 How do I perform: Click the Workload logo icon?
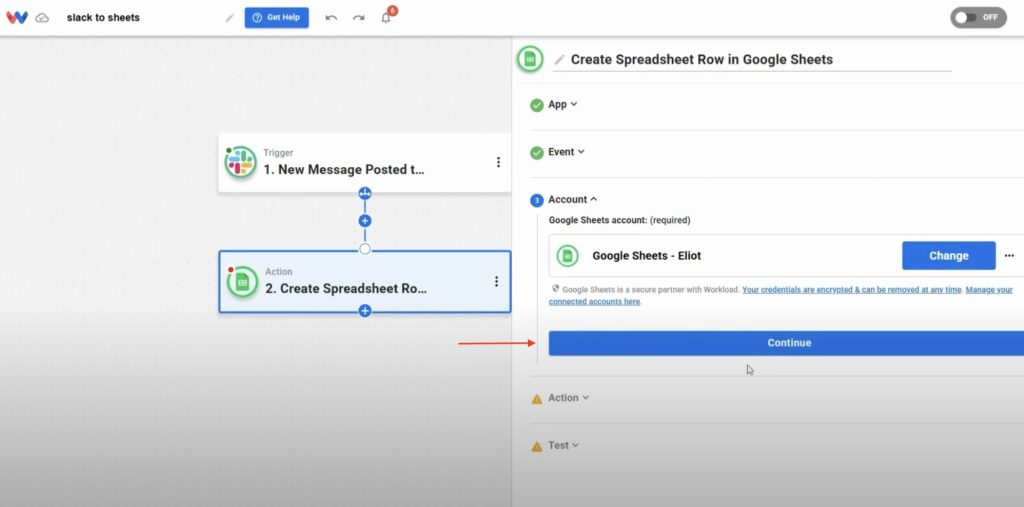click(x=17, y=18)
